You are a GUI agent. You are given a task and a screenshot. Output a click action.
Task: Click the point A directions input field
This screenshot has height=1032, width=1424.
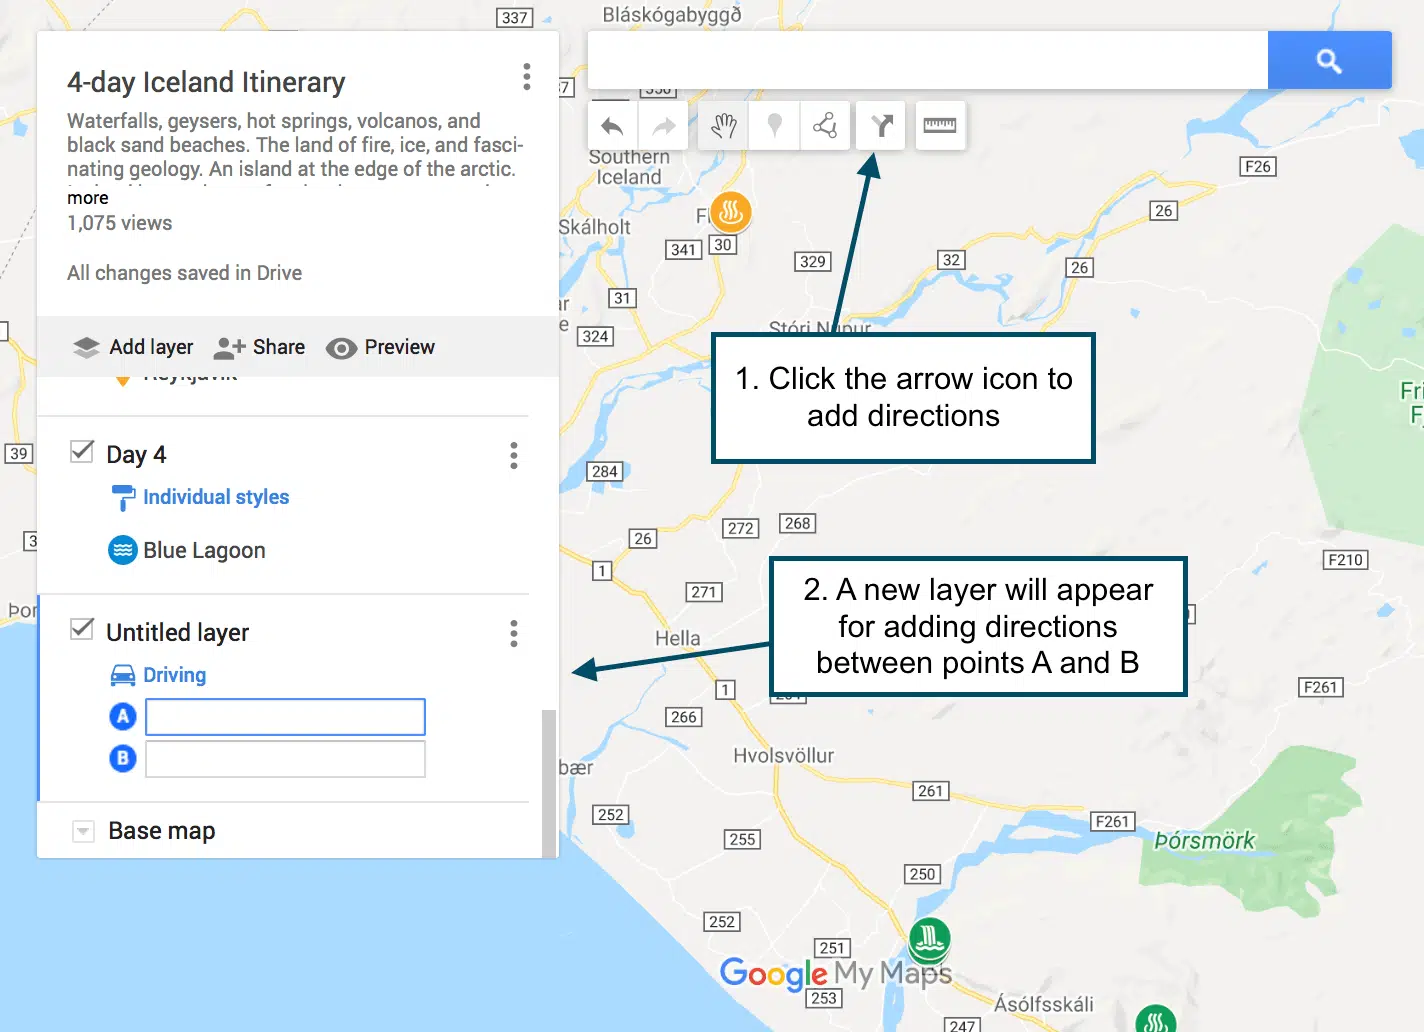click(x=285, y=717)
